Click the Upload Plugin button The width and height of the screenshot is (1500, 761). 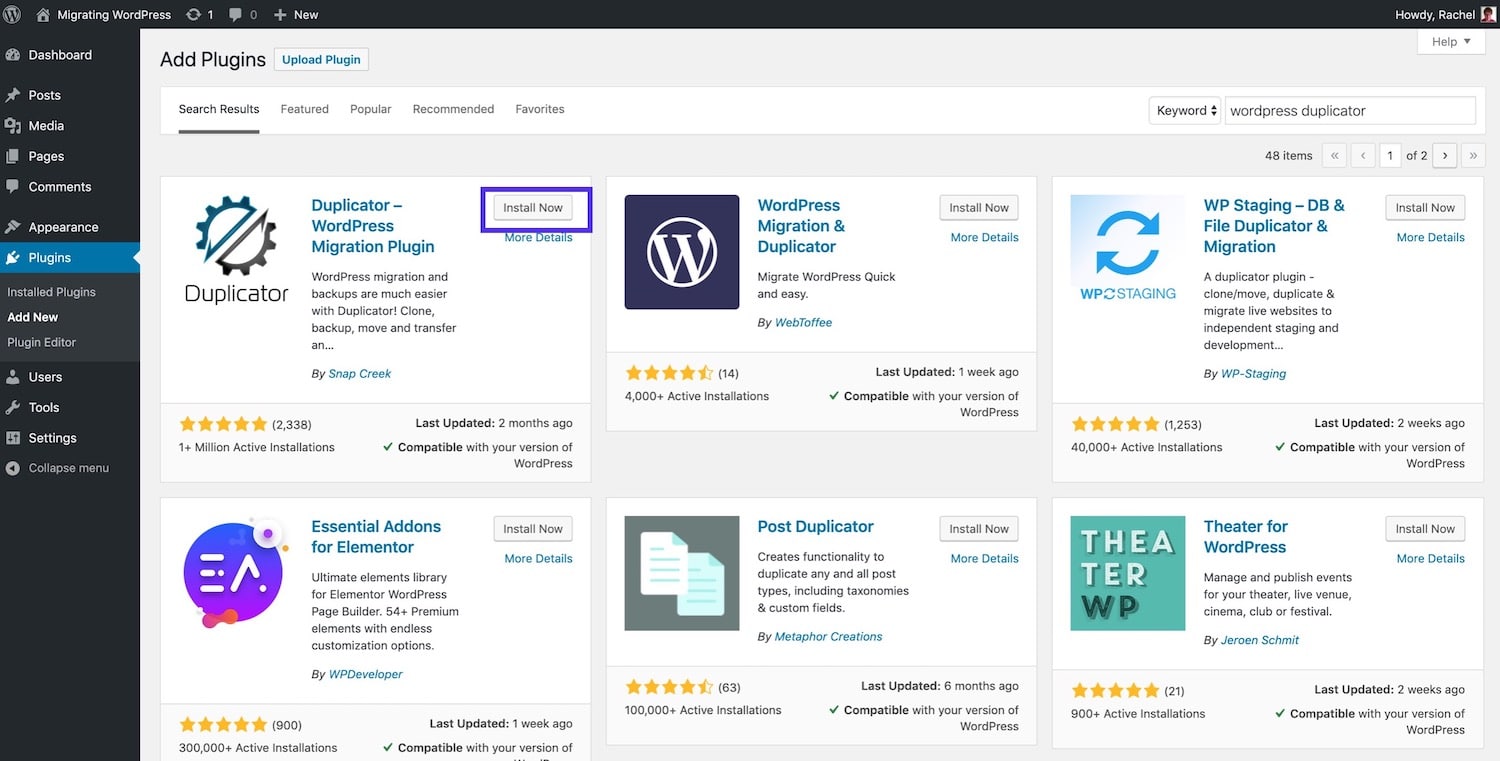(321, 60)
